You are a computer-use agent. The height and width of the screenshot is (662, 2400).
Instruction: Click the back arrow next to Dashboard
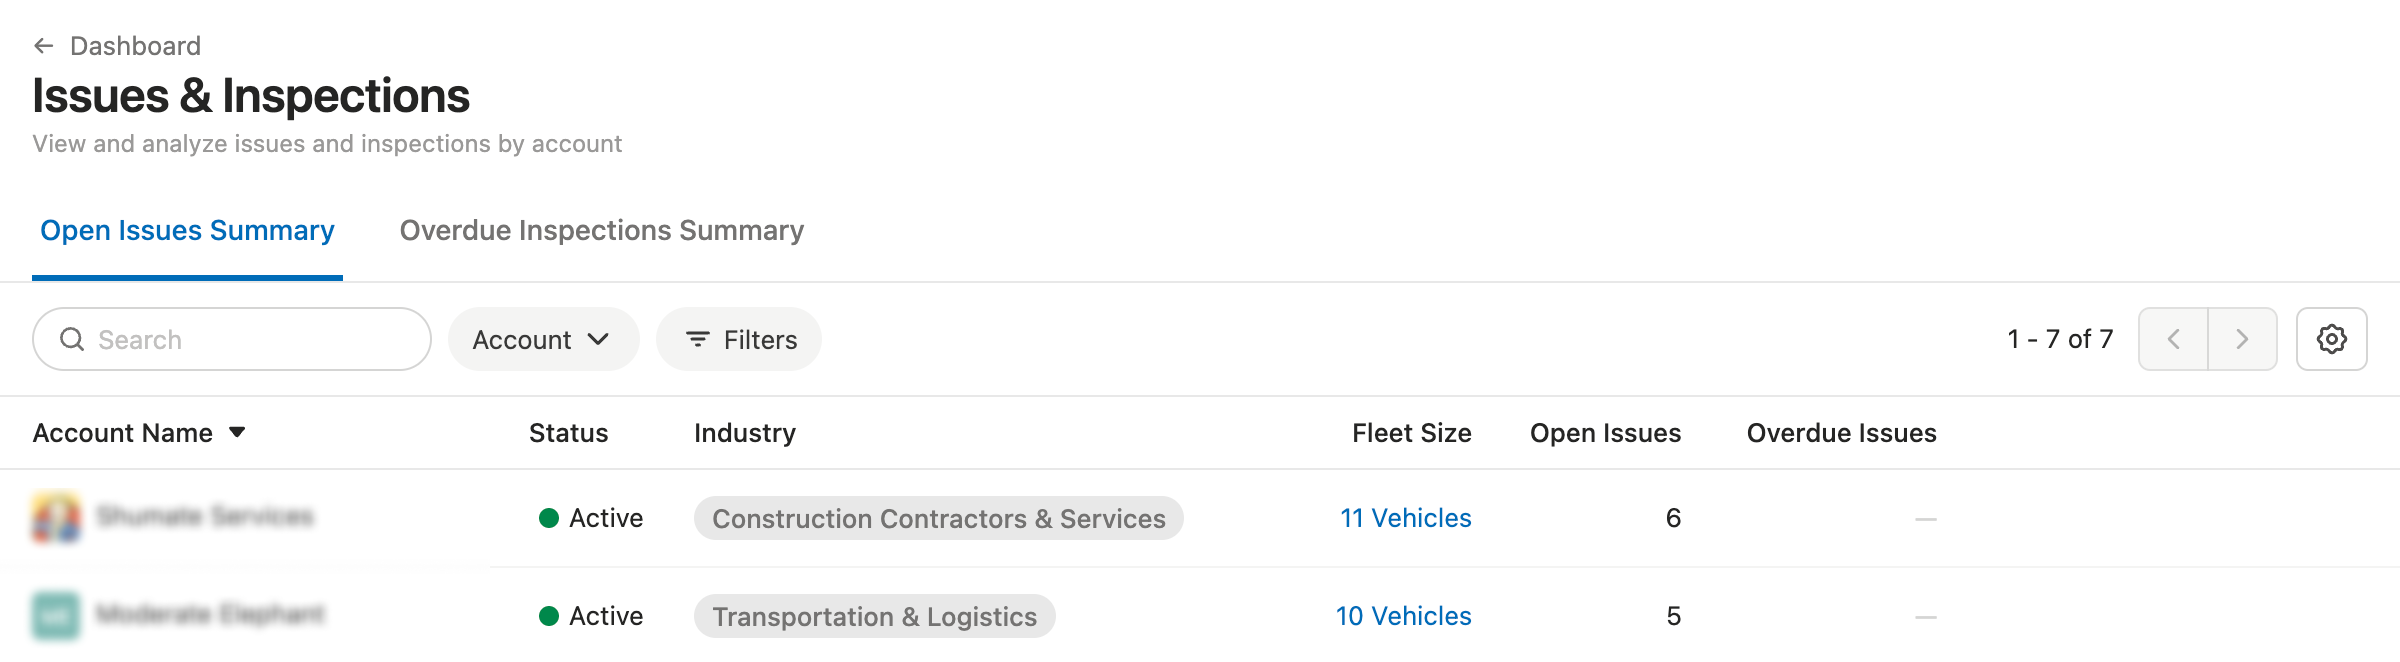click(43, 46)
